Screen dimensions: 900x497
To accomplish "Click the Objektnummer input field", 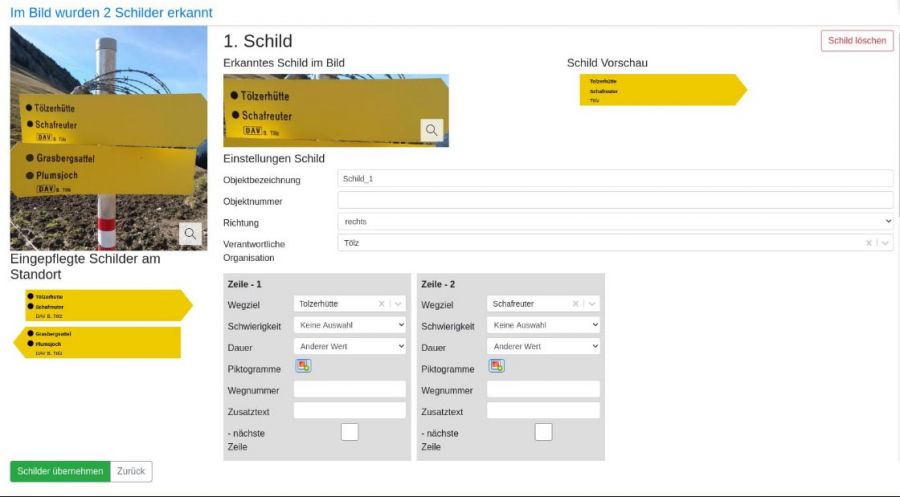I will coord(615,200).
